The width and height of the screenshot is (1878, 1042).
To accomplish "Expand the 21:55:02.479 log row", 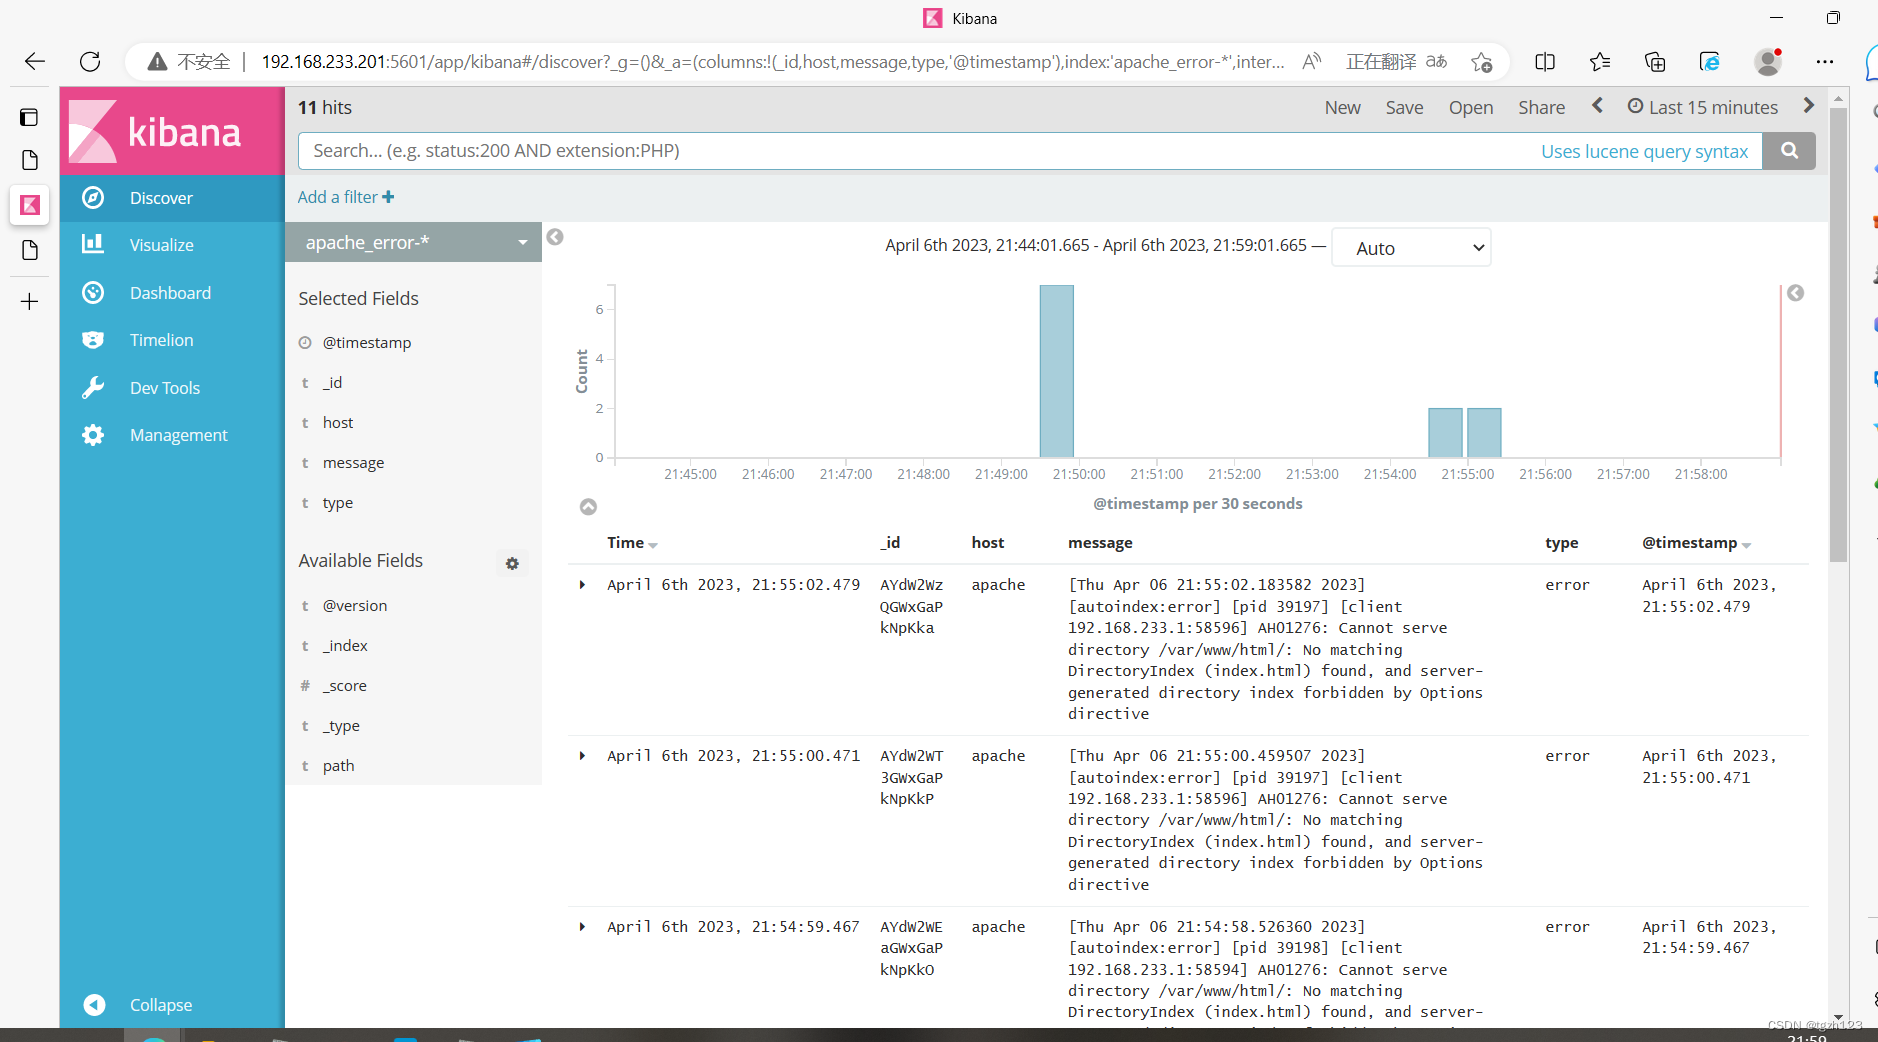I will tap(582, 585).
